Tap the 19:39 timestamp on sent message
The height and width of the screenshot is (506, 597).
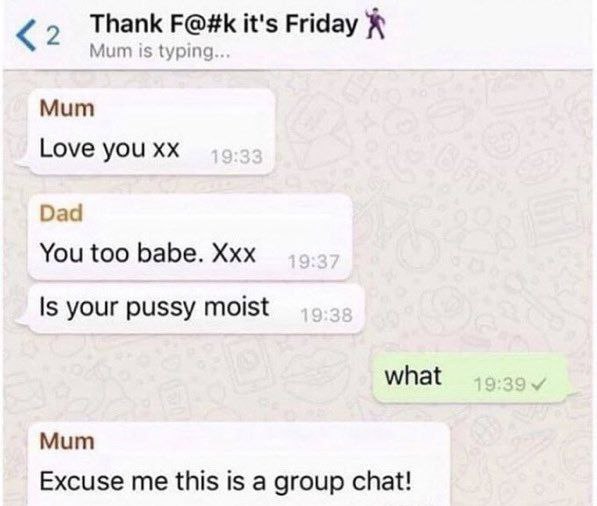[500, 385]
